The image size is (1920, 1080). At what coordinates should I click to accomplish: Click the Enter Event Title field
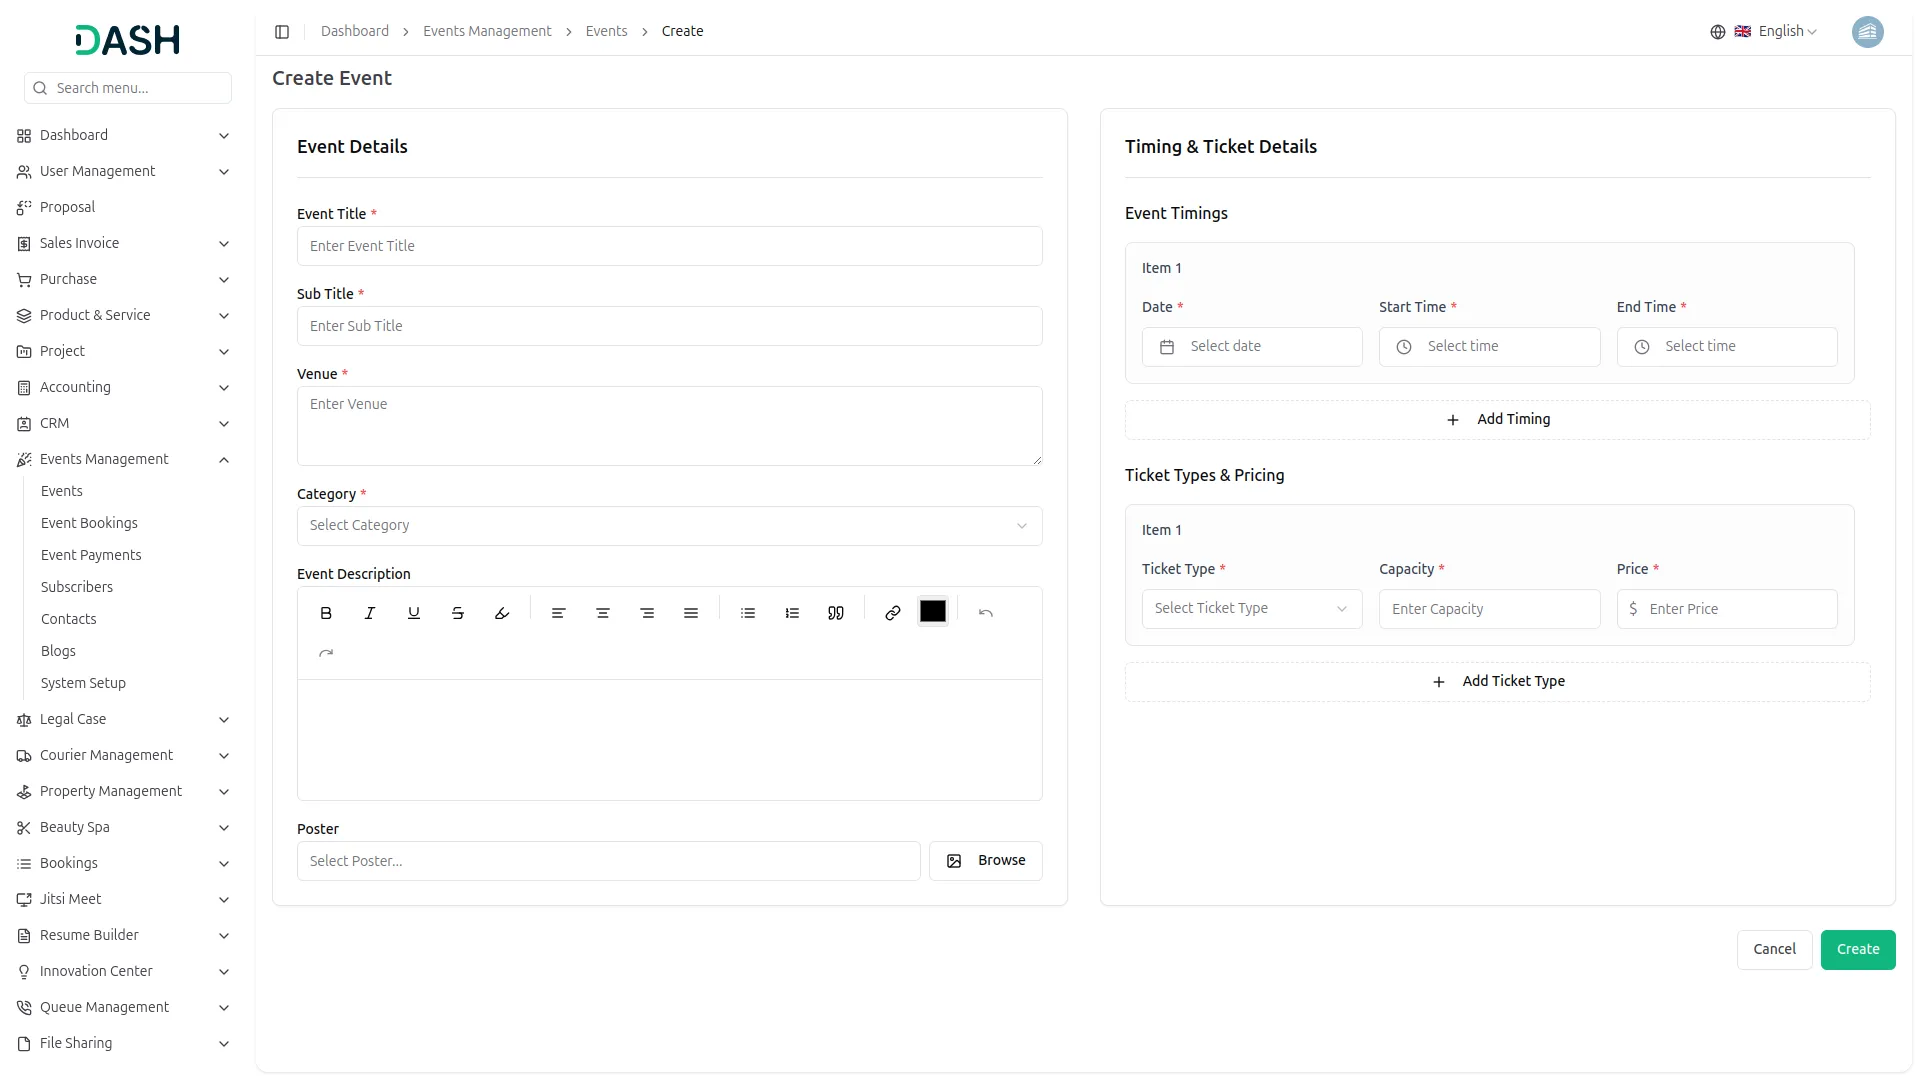[669, 246]
